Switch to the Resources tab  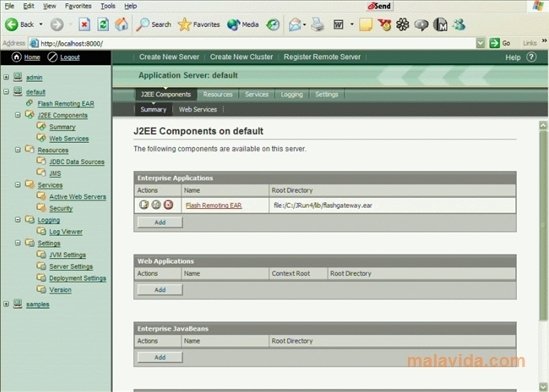pos(218,94)
